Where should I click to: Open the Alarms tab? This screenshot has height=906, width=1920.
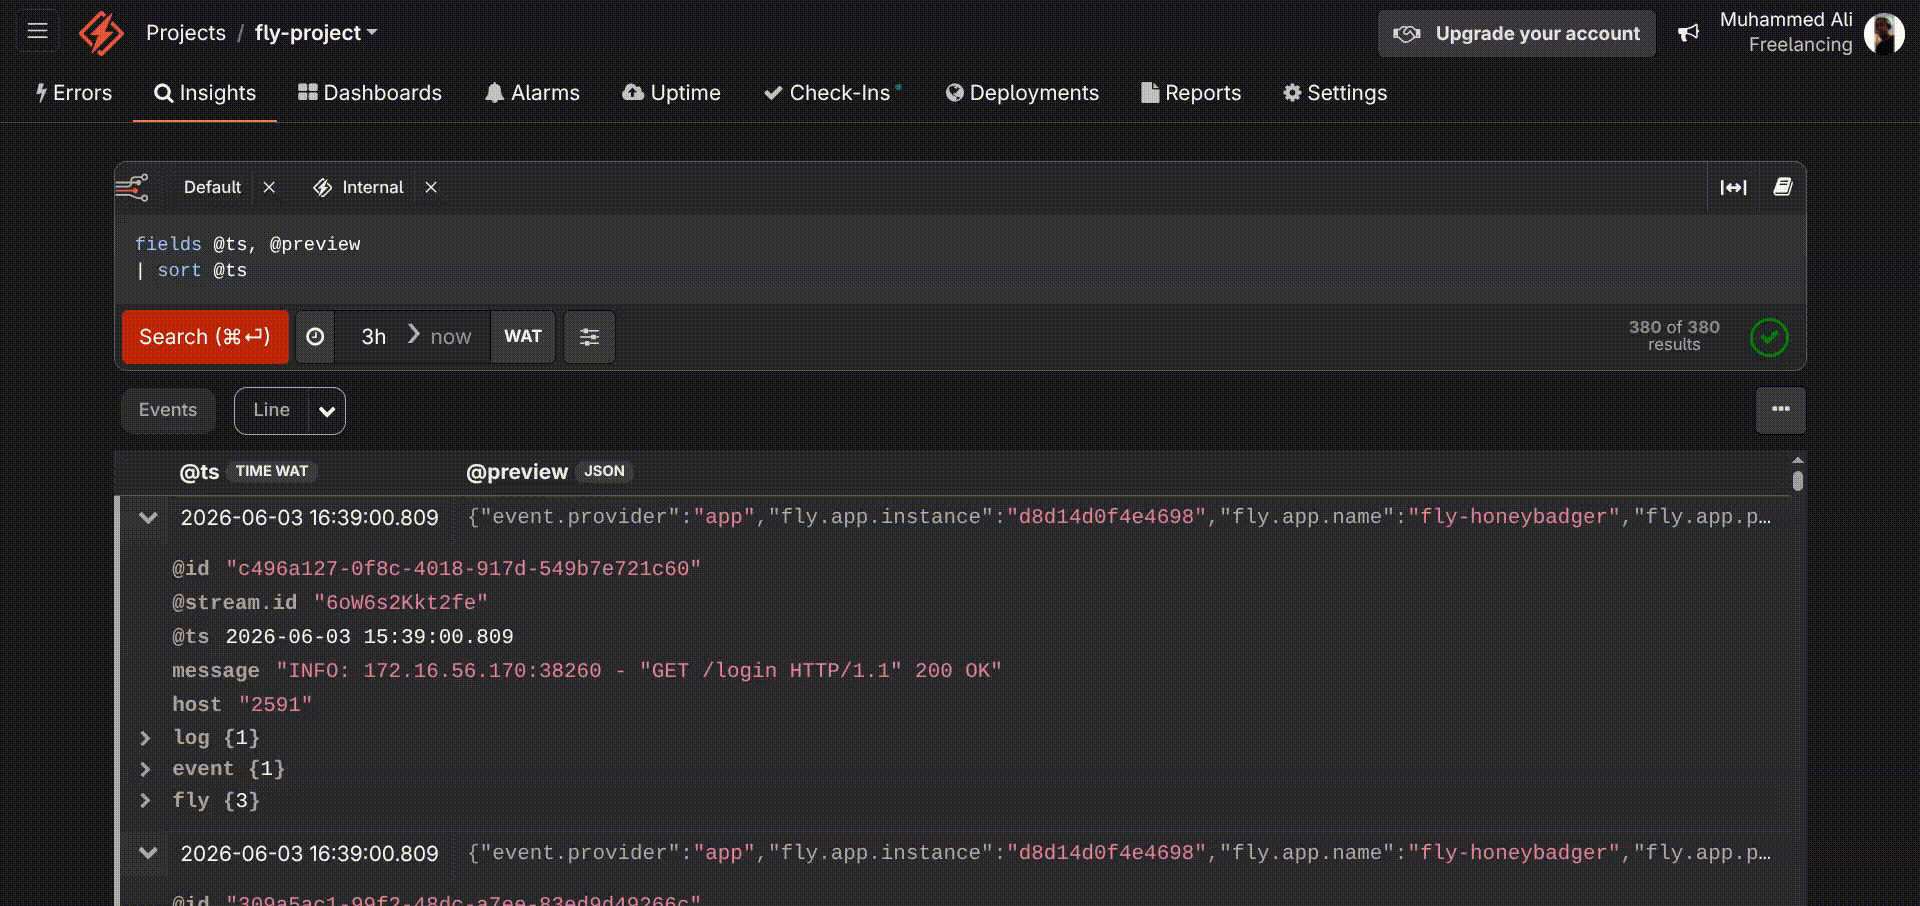pyautogui.click(x=532, y=93)
